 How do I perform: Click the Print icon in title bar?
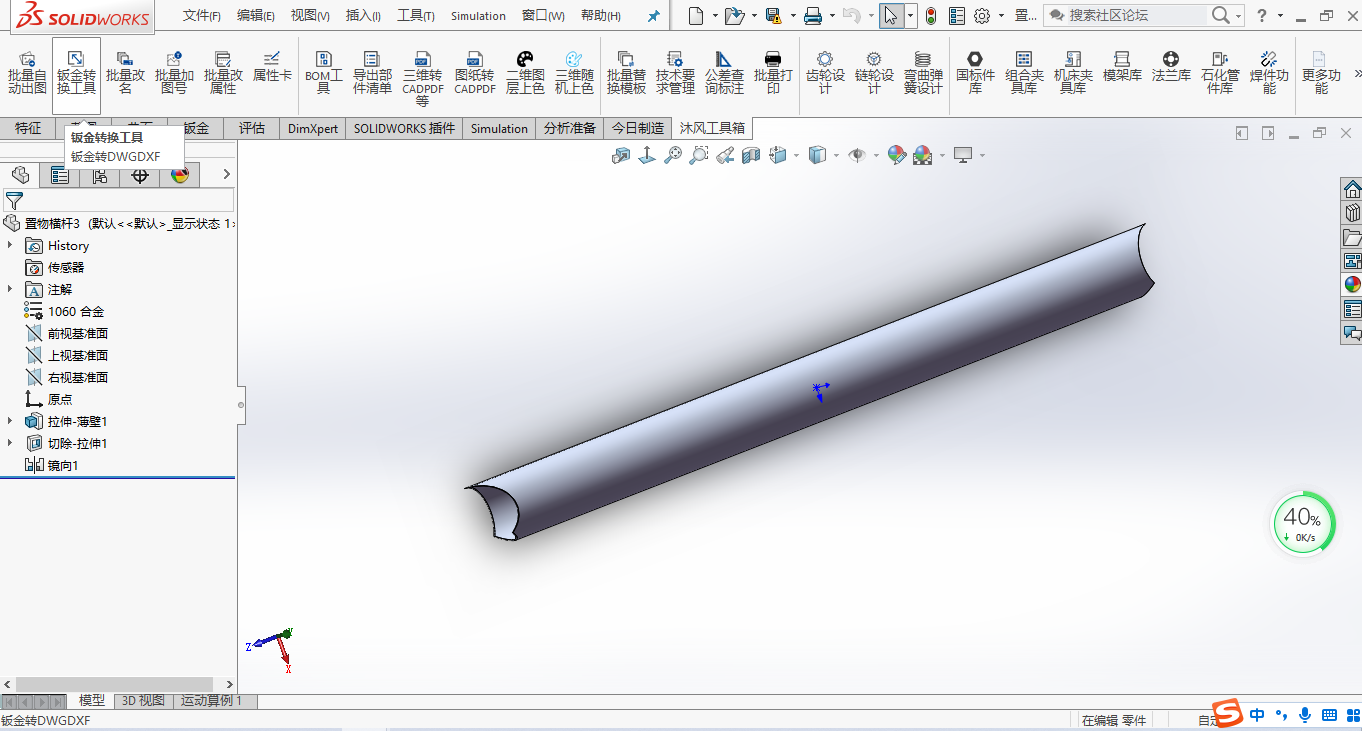pyautogui.click(x=813, y=16)
